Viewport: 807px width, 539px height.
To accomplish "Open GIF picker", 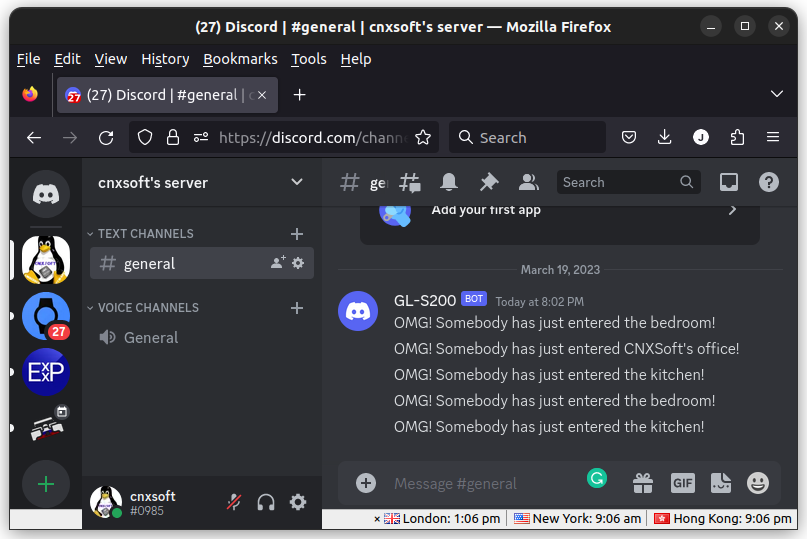I will point(682,483).
